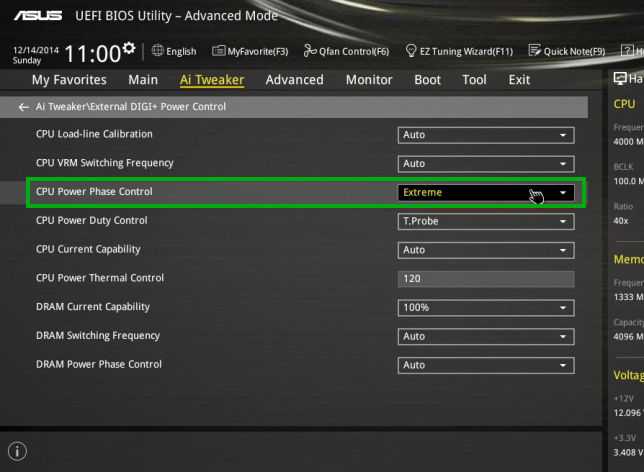Switch to the Tool tab
The image size is (644, 472).
[x=474, y=80]
